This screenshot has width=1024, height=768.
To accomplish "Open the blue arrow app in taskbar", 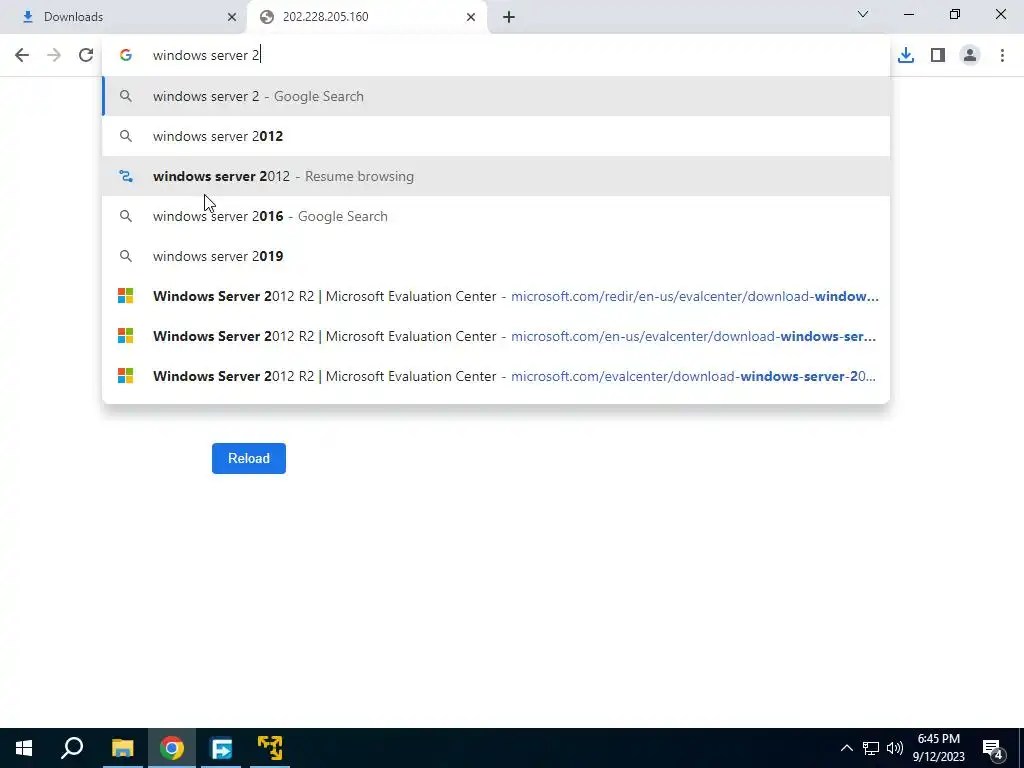I will [221, 748].
